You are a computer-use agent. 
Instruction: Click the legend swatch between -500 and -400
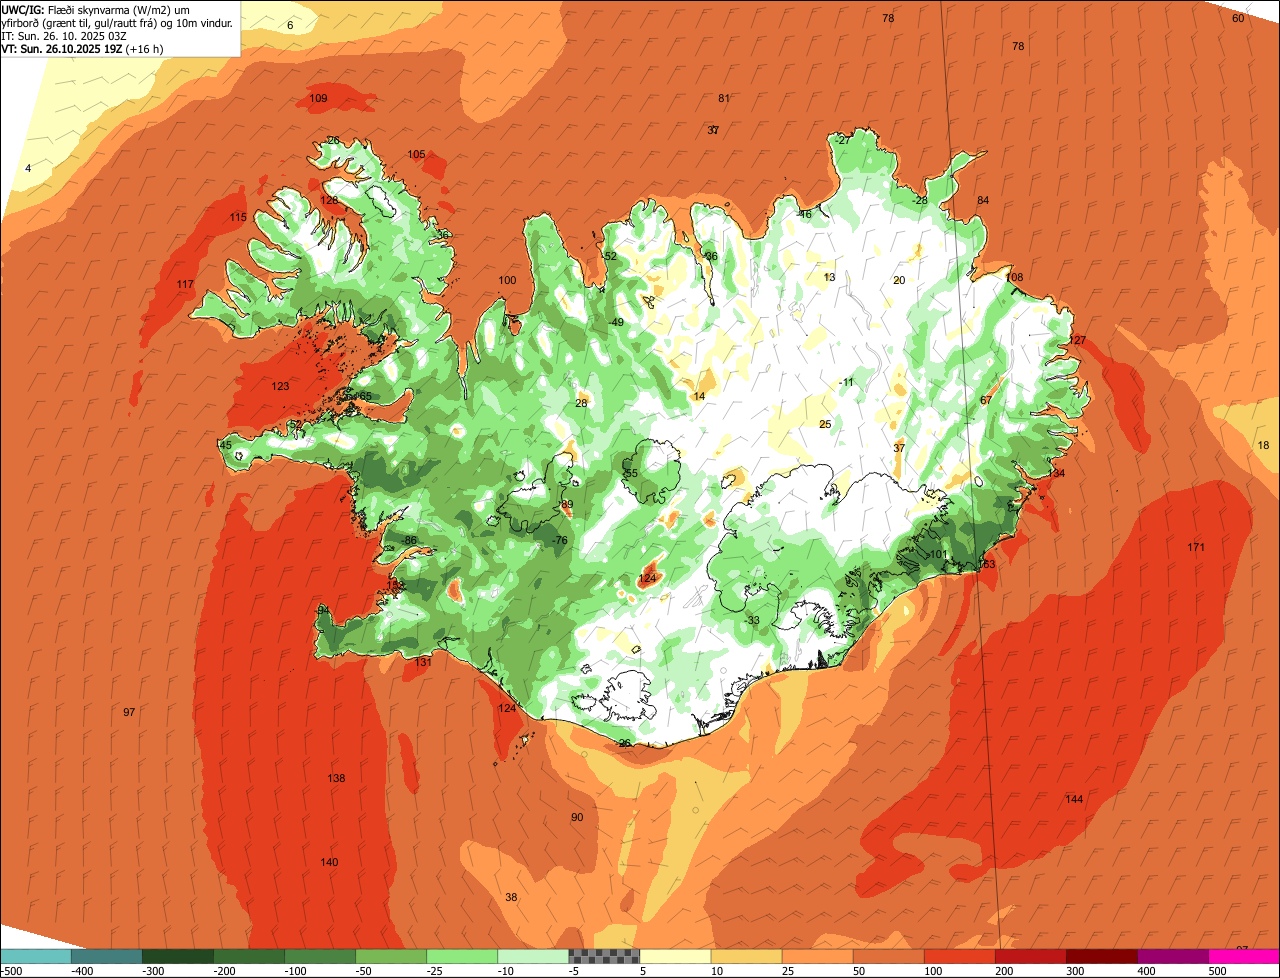pos(35,956)
